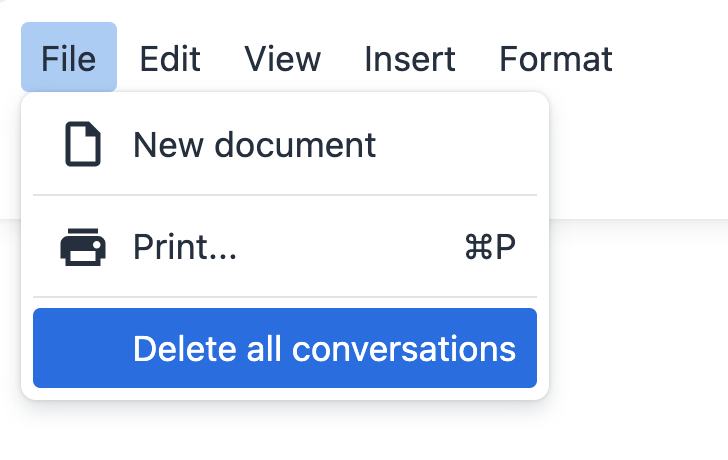The height and width of the screenshot is (460, 728).
Task: Switch to the View menu
Action: click(282, 58)
